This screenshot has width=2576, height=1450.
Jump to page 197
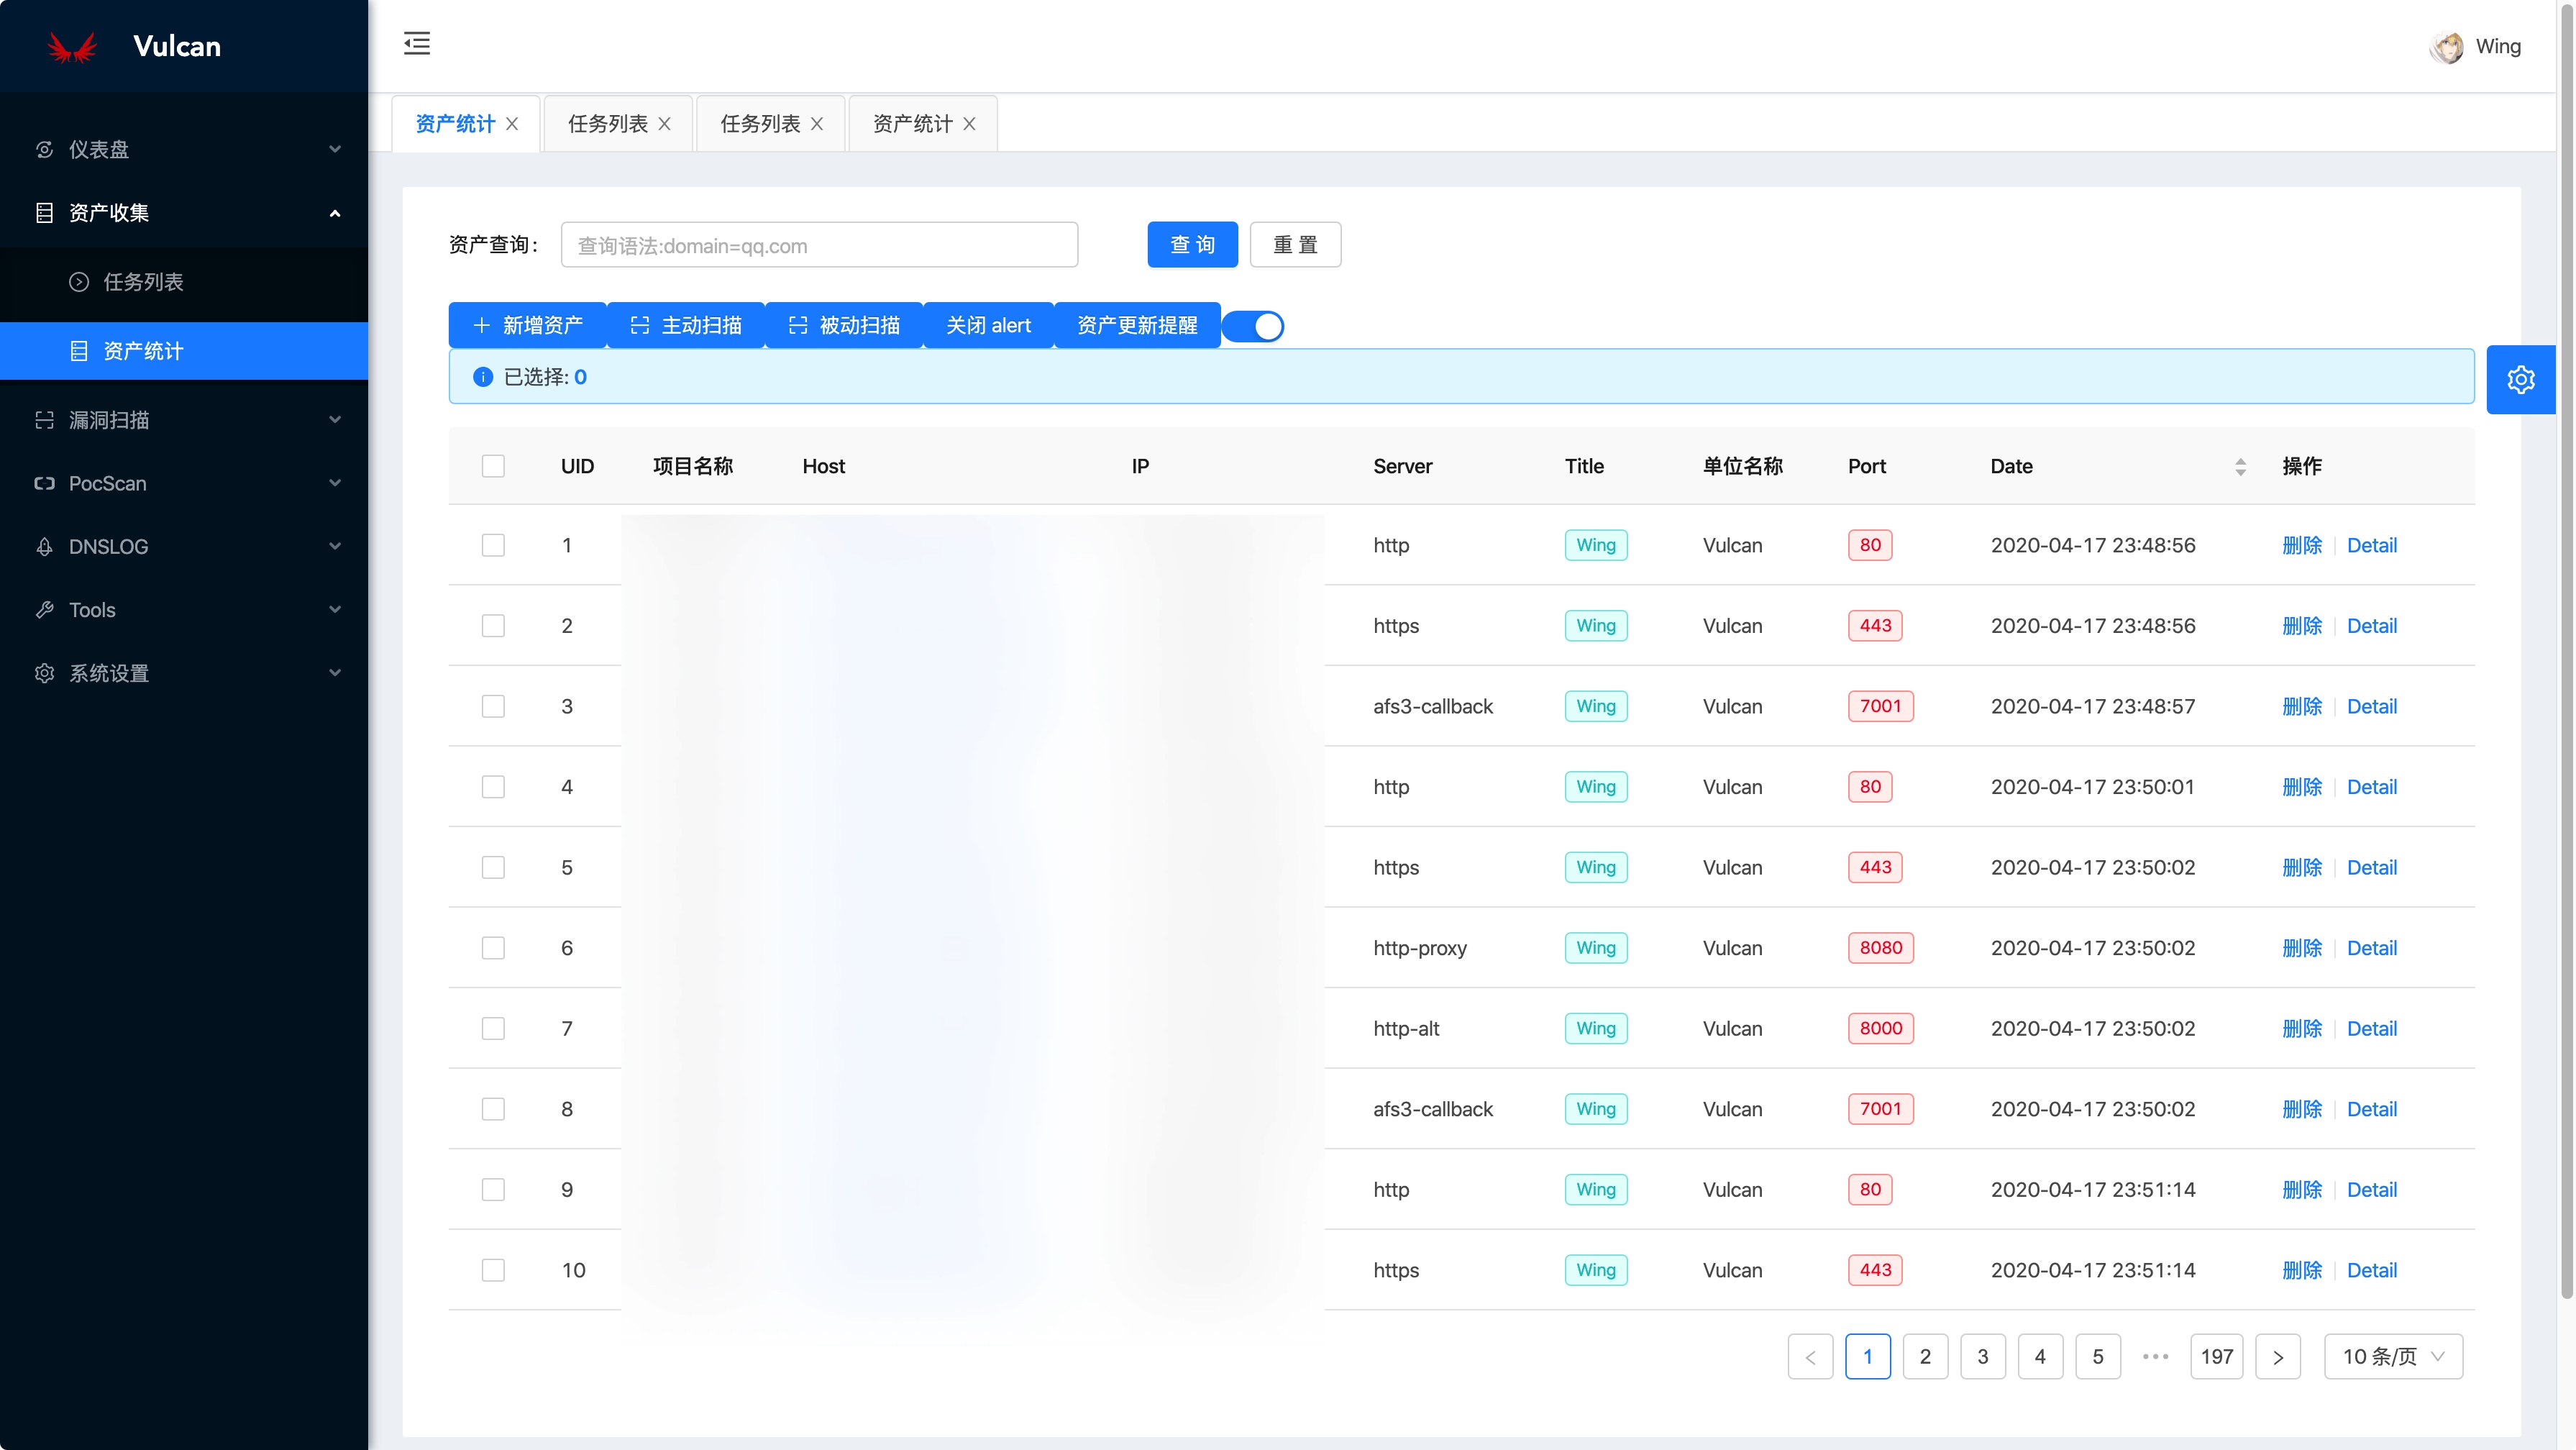pyautogui.click(x=2216, y=1357)
